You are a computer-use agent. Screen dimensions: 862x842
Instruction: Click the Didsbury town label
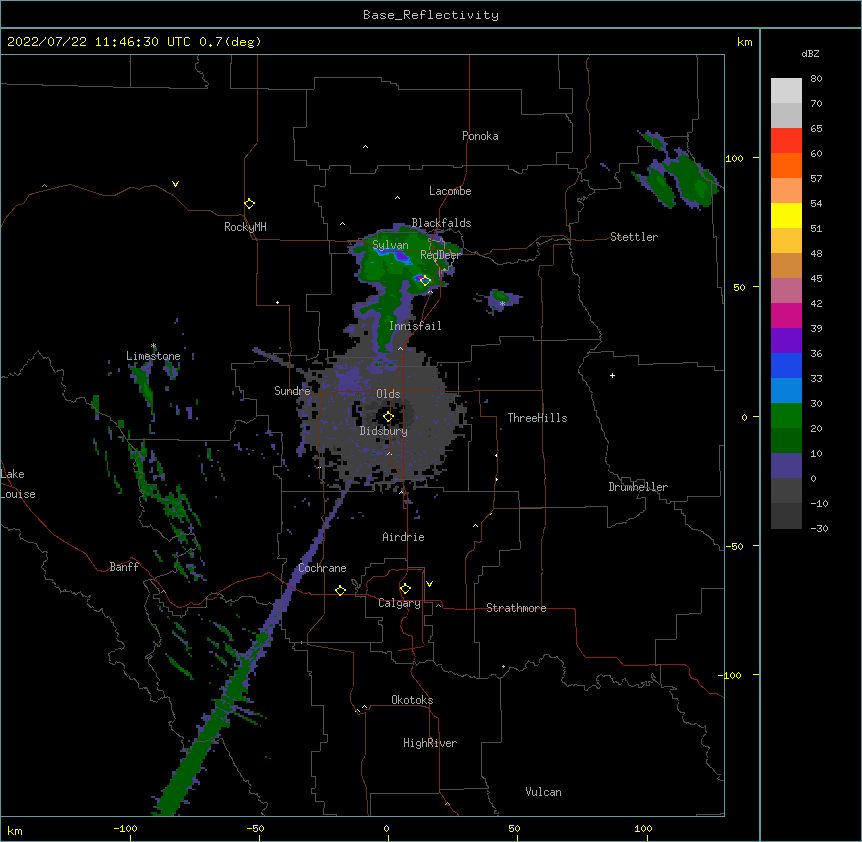point(384,431)
